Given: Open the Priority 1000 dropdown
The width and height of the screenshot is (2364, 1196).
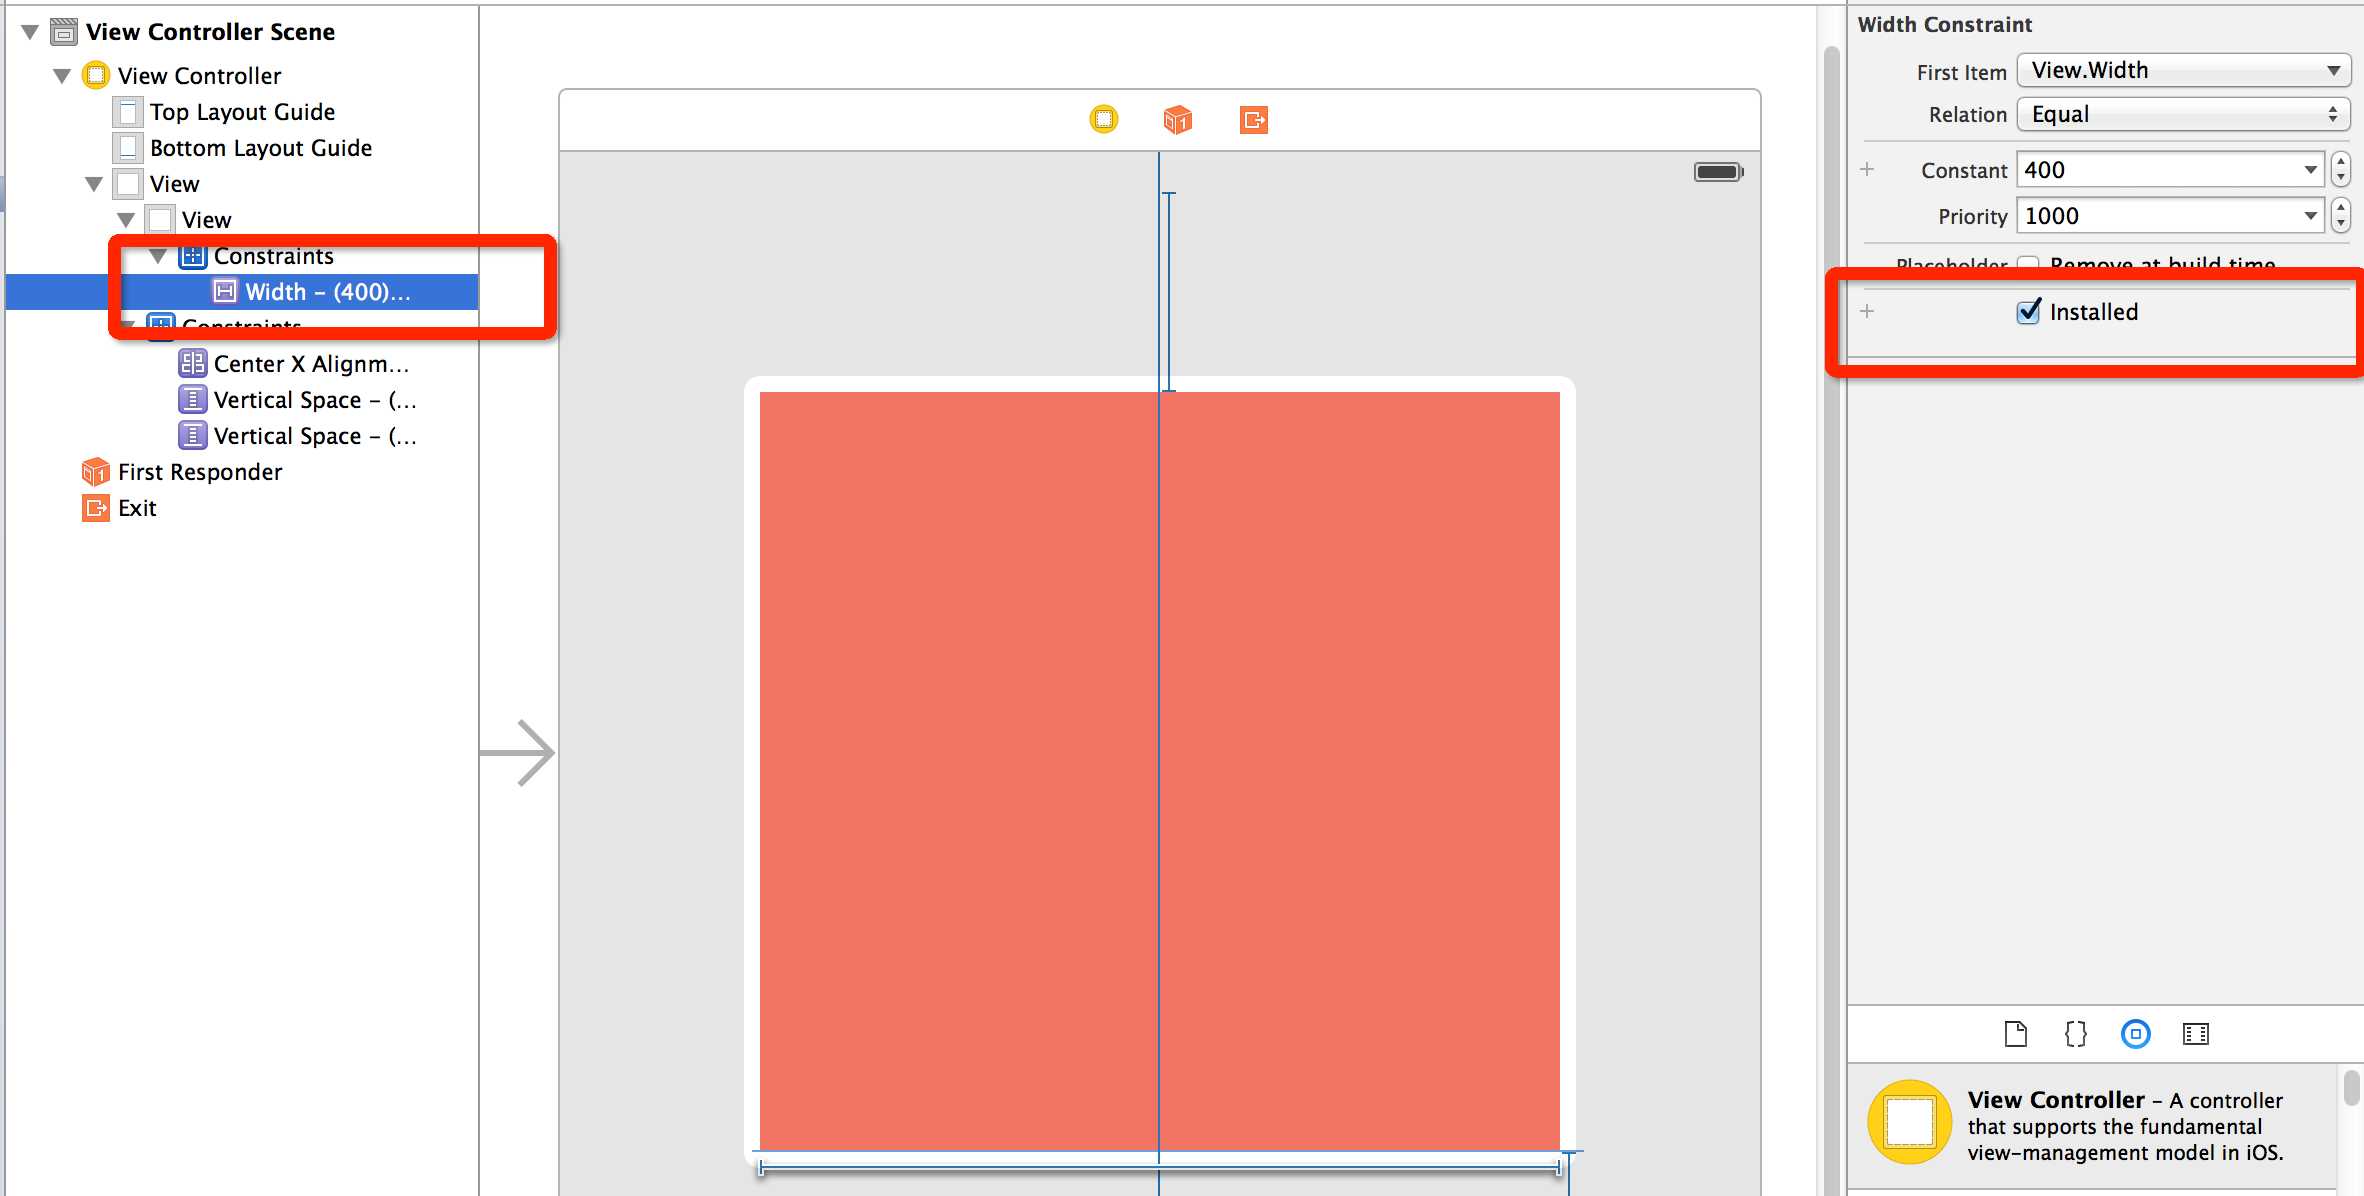Looking at the screenshot, I should (2314, 217).
